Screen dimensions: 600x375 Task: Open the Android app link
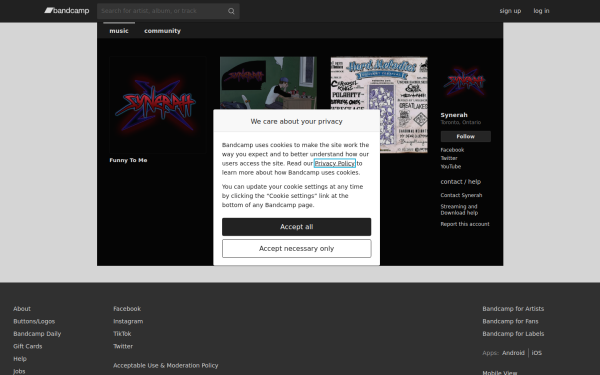(513, 353)
